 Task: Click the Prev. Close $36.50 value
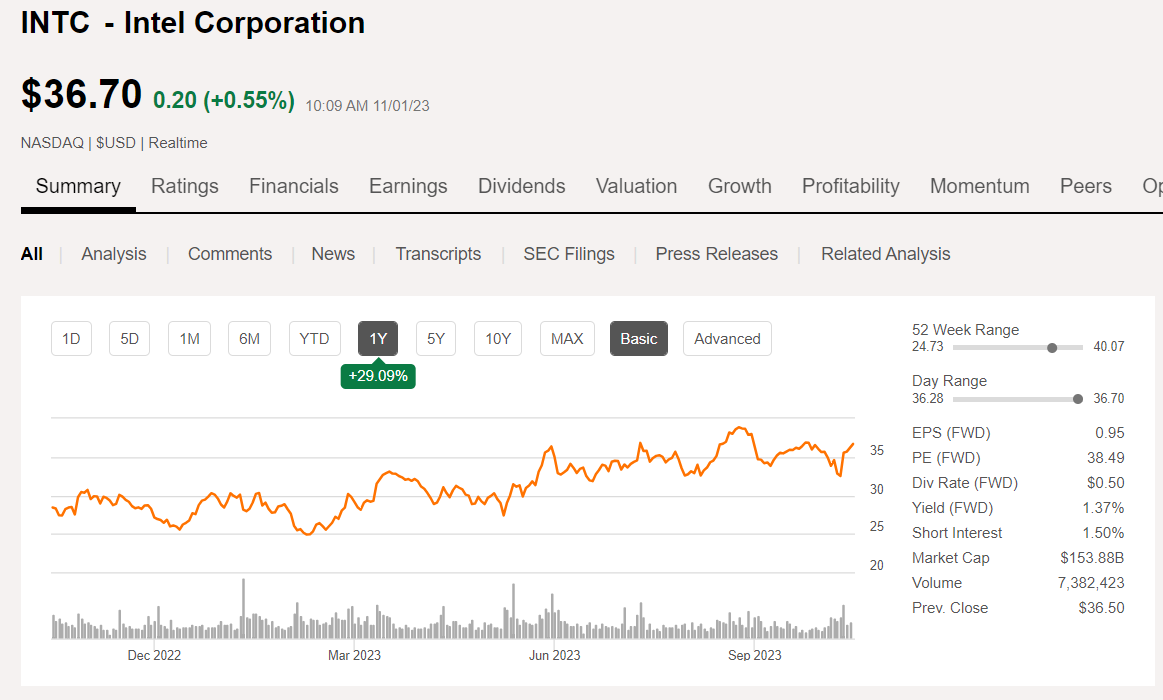(x=1101, y=608)
